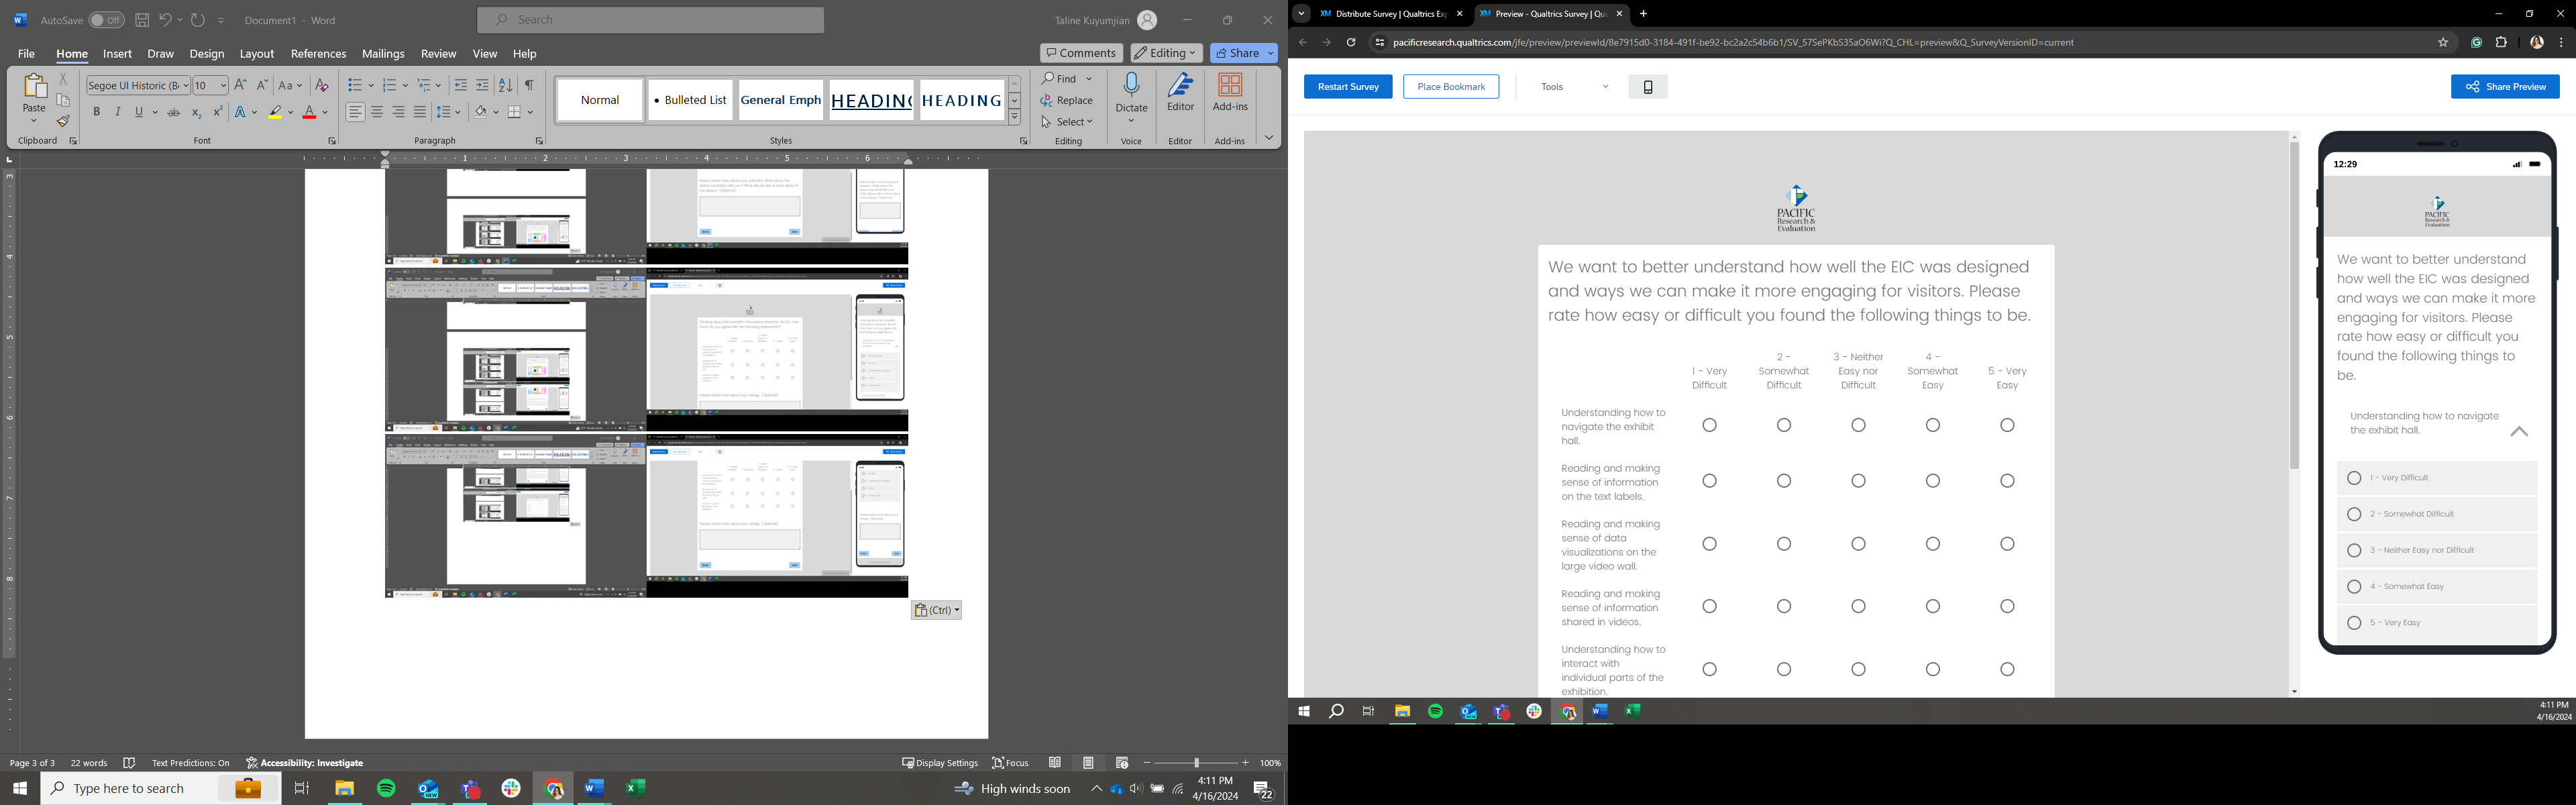Click the mobile preview toggle icon
Image resolution: width=2576 pixels, height=805 pixels.
tap(1648, 87)
